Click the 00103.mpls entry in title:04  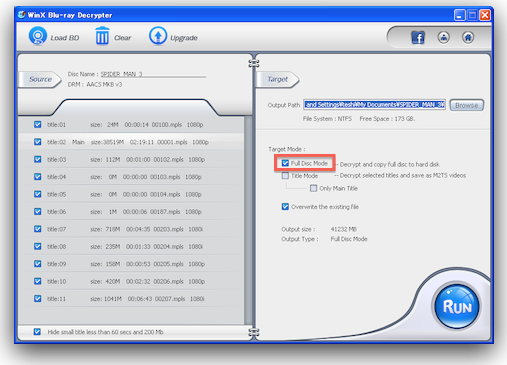165,177
